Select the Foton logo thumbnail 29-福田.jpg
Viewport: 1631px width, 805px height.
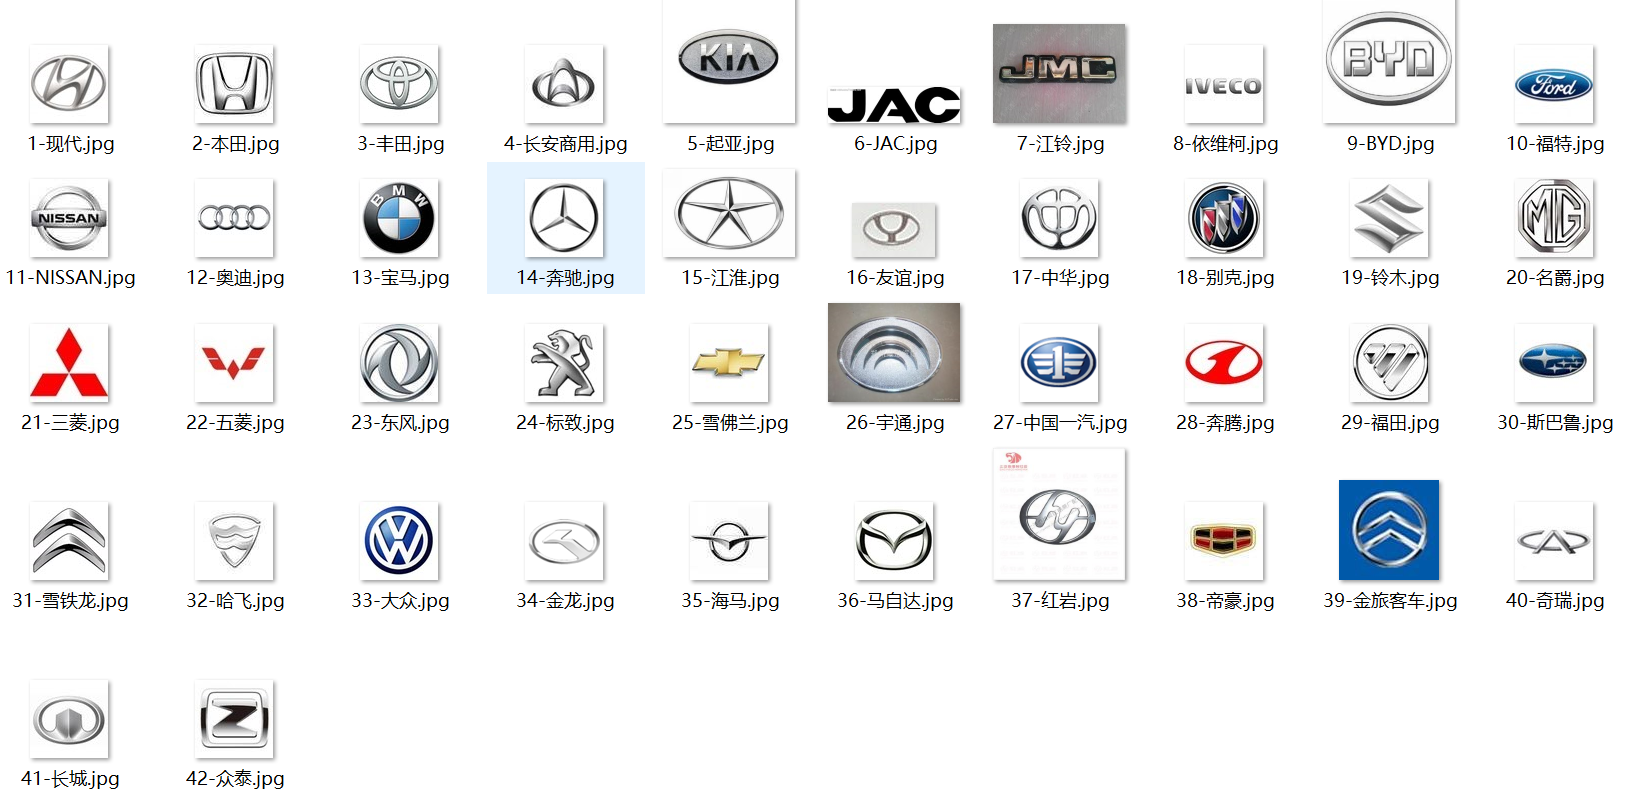[1389, 363]
